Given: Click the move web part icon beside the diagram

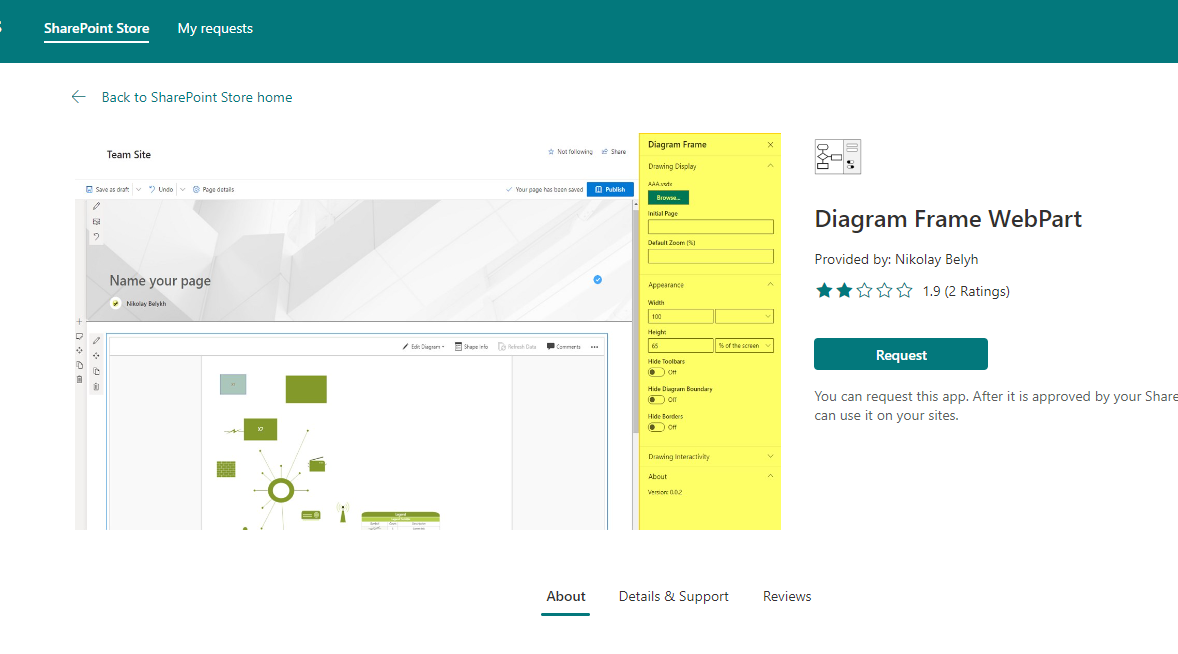Looking at the screenshot, I should pos(96,356).
